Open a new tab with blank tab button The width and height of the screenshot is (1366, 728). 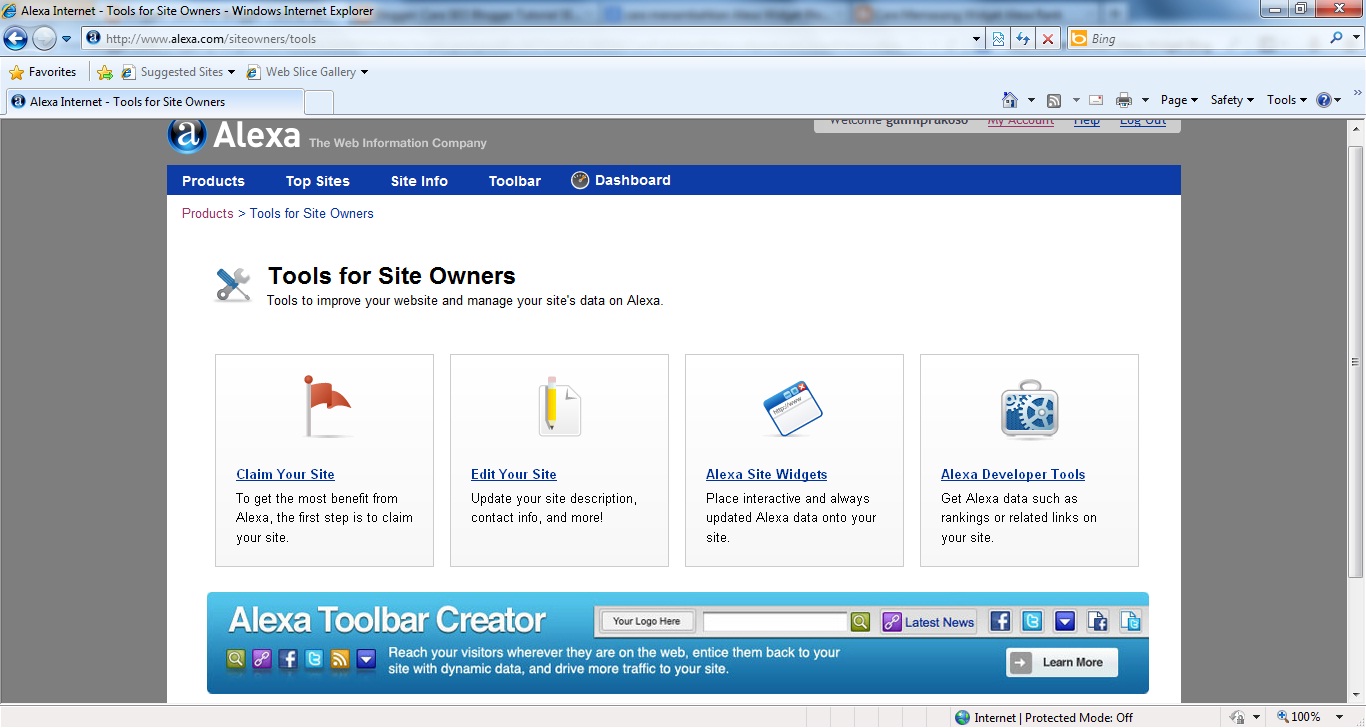coord(318,102)
